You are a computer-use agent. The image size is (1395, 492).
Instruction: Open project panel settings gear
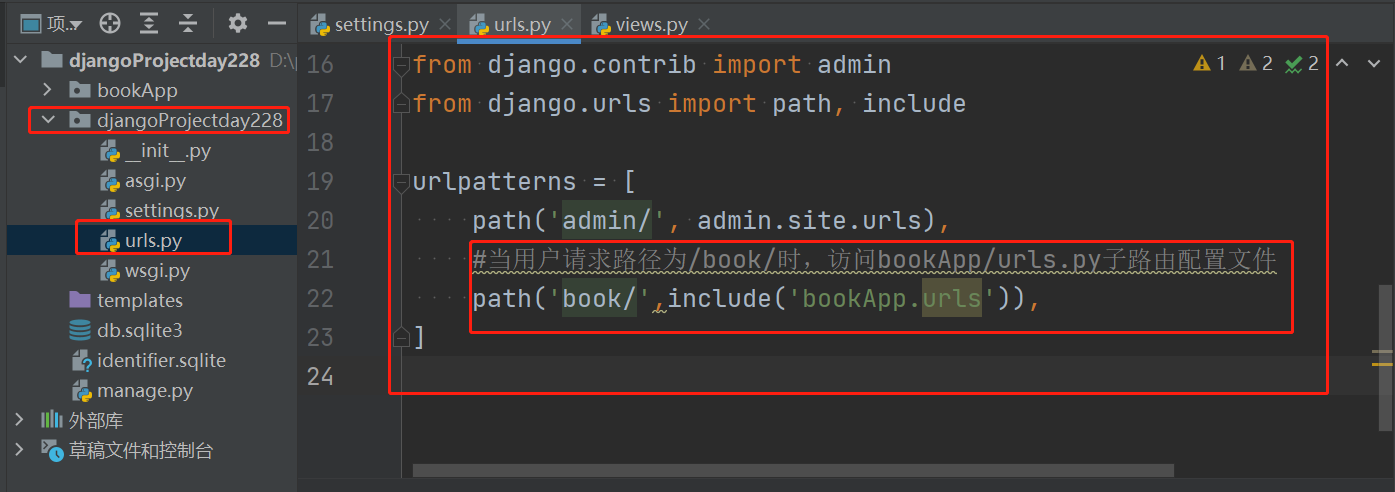pyautogui.click(x=237, y=23)
